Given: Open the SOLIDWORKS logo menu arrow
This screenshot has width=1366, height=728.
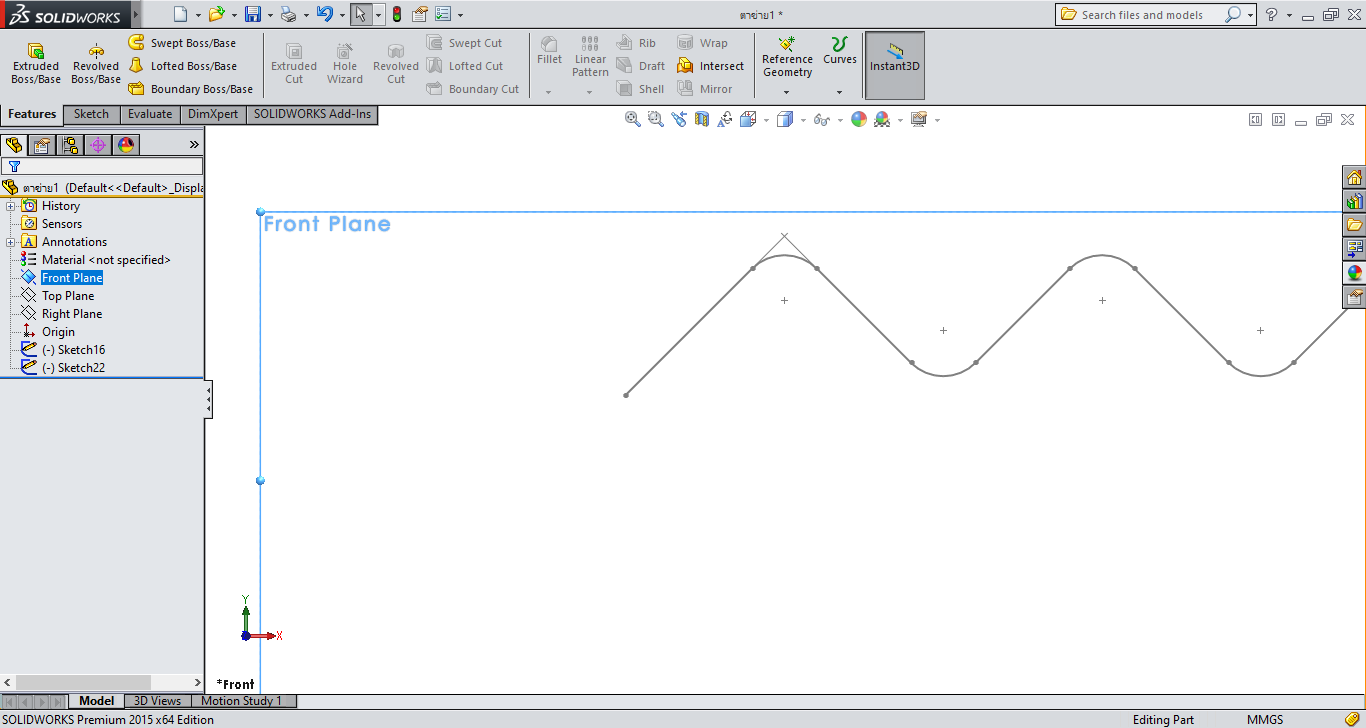Looking at the screenshot, I should coord(136,15).
